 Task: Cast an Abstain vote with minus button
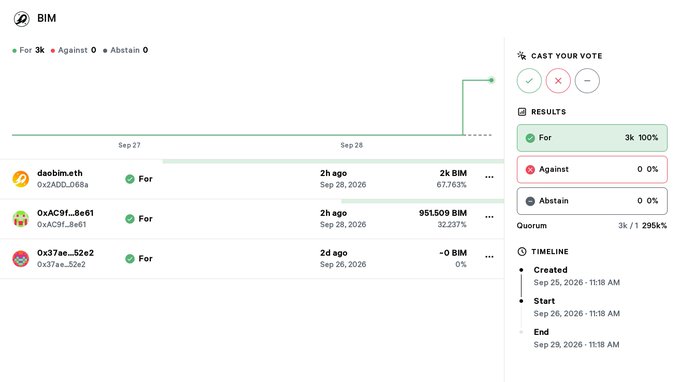tap(587, 81)
